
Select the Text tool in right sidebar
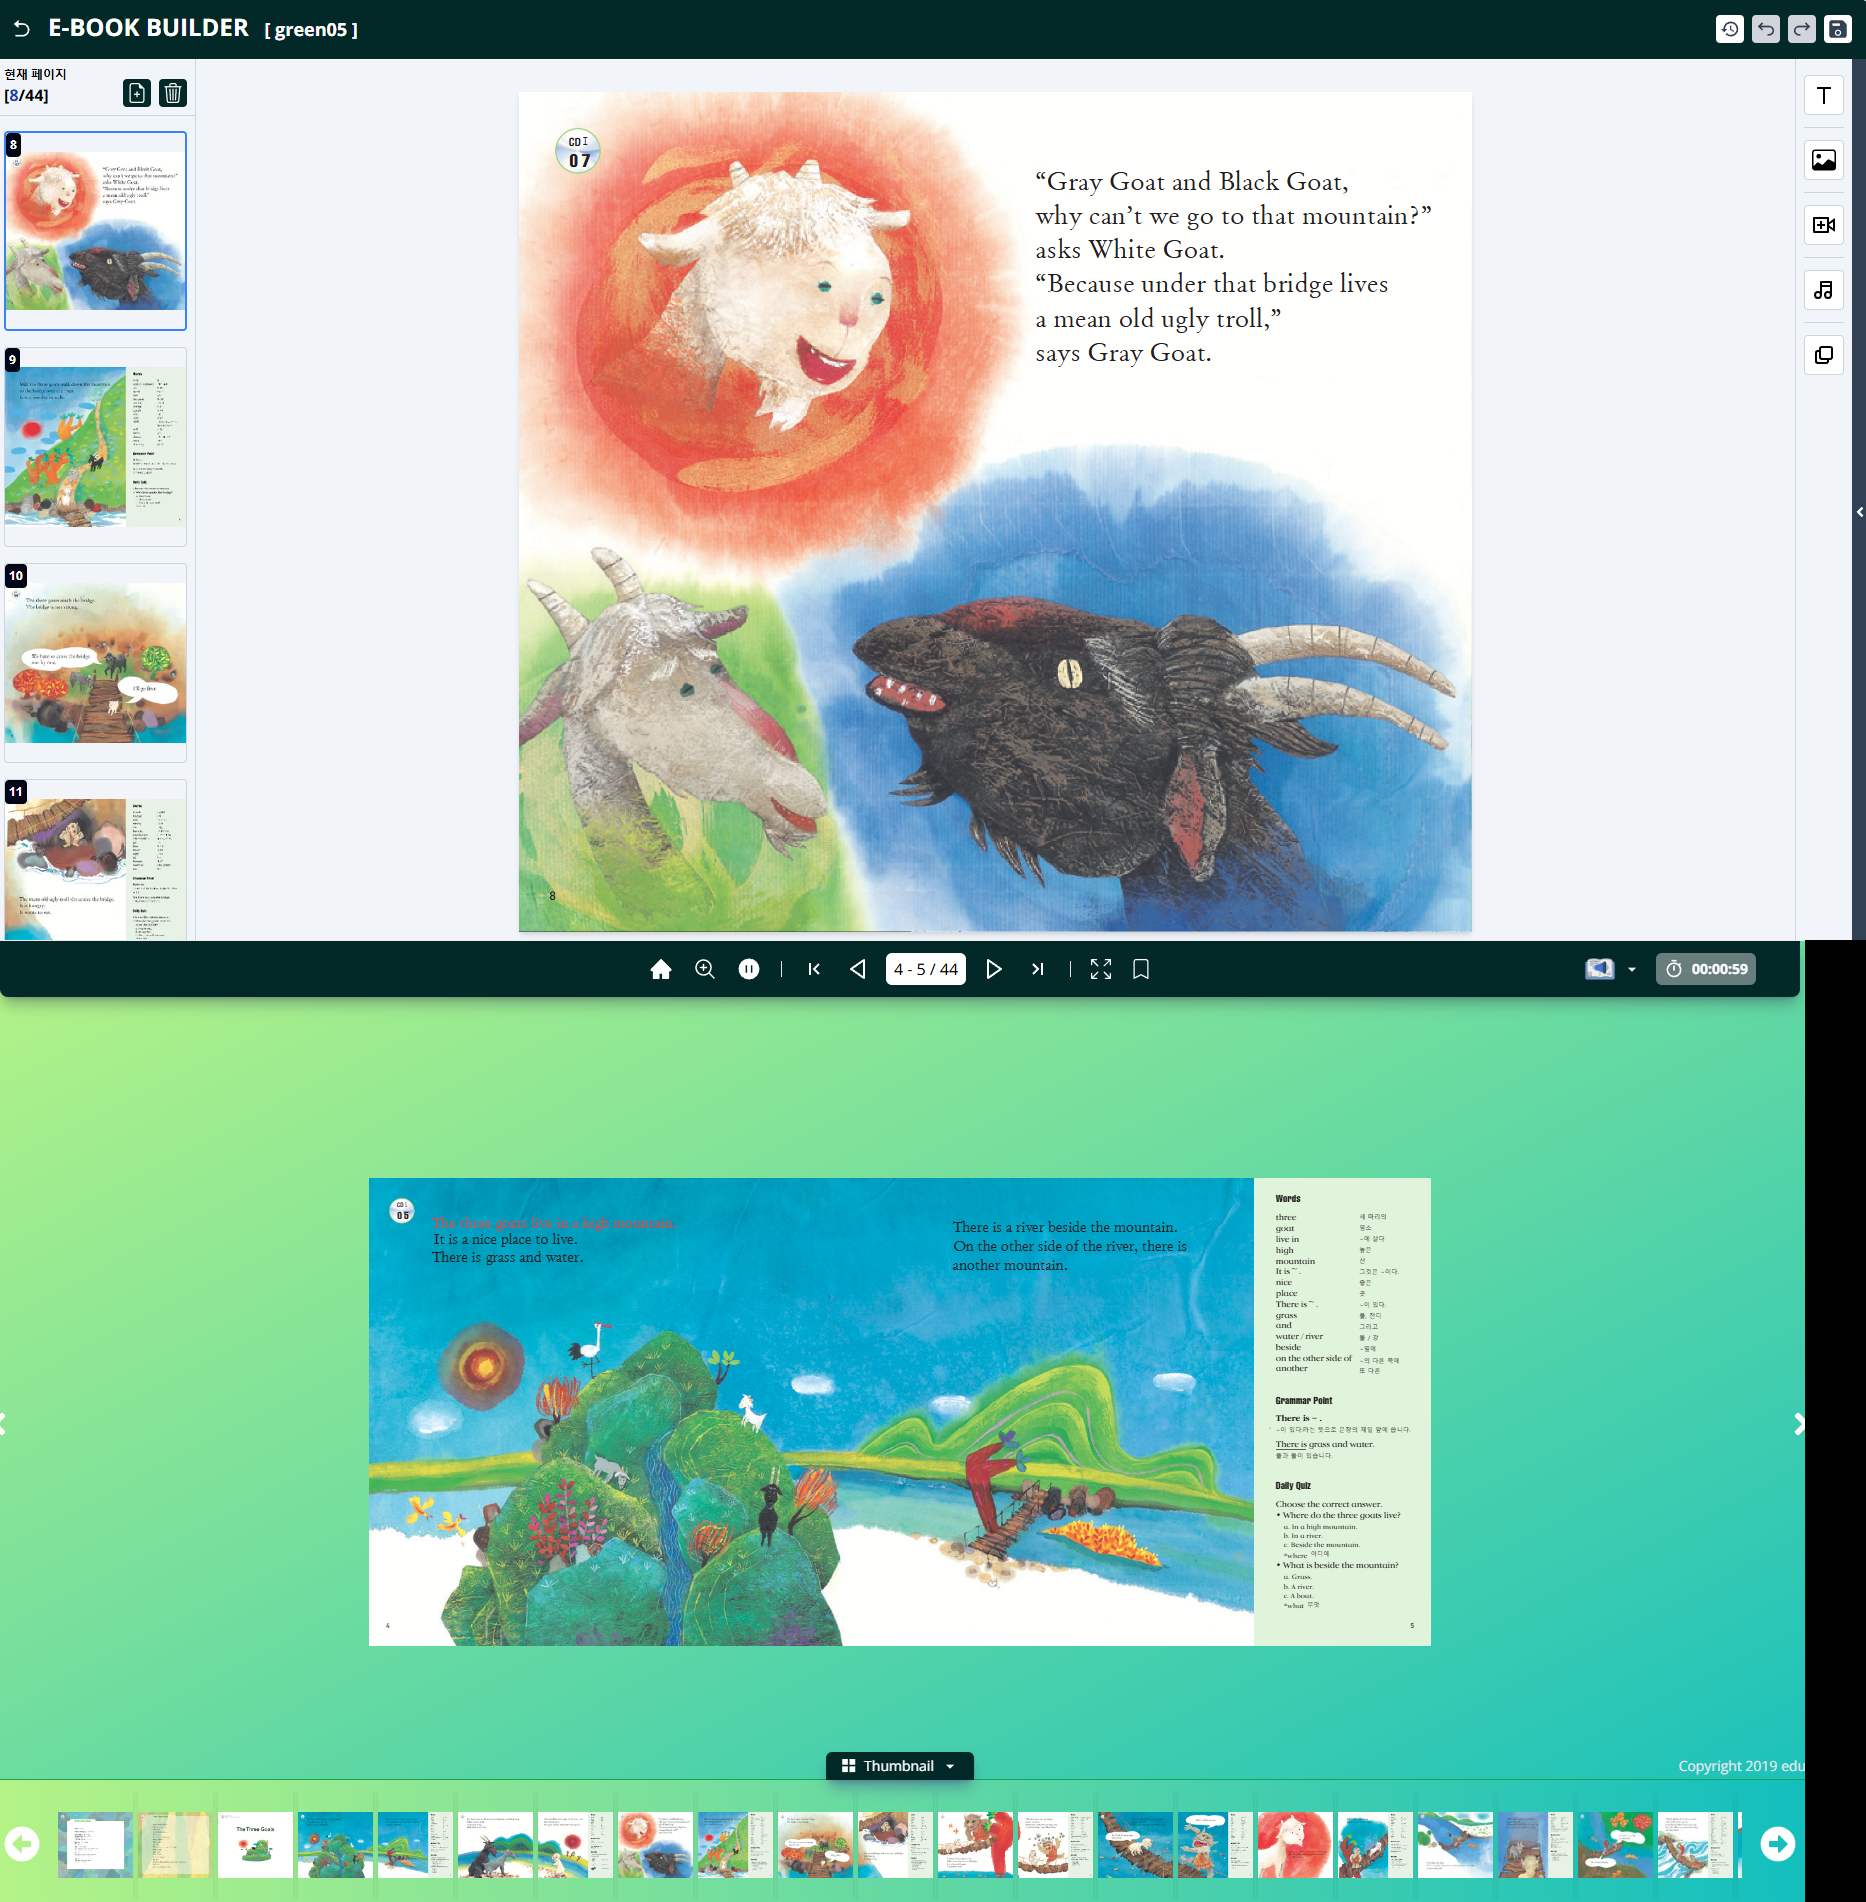(x=1823, y=96)
